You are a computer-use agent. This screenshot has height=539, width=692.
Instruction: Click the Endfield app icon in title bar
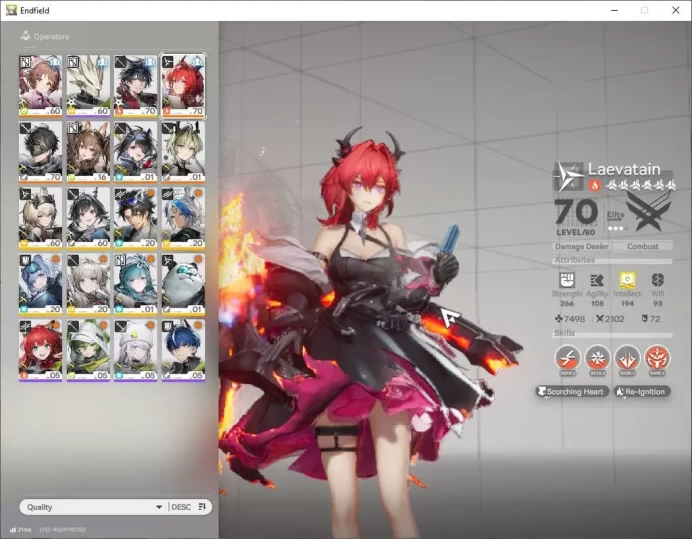11,10
